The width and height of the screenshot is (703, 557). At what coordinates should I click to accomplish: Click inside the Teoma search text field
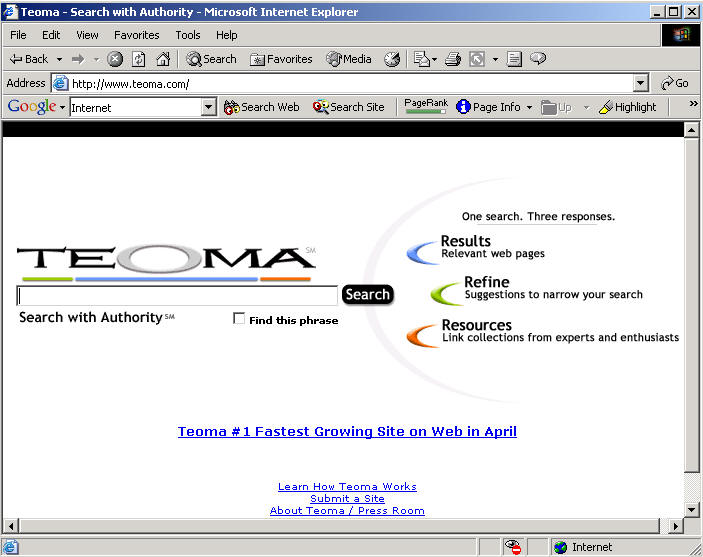pyautogui.click(x=177, y=295)
